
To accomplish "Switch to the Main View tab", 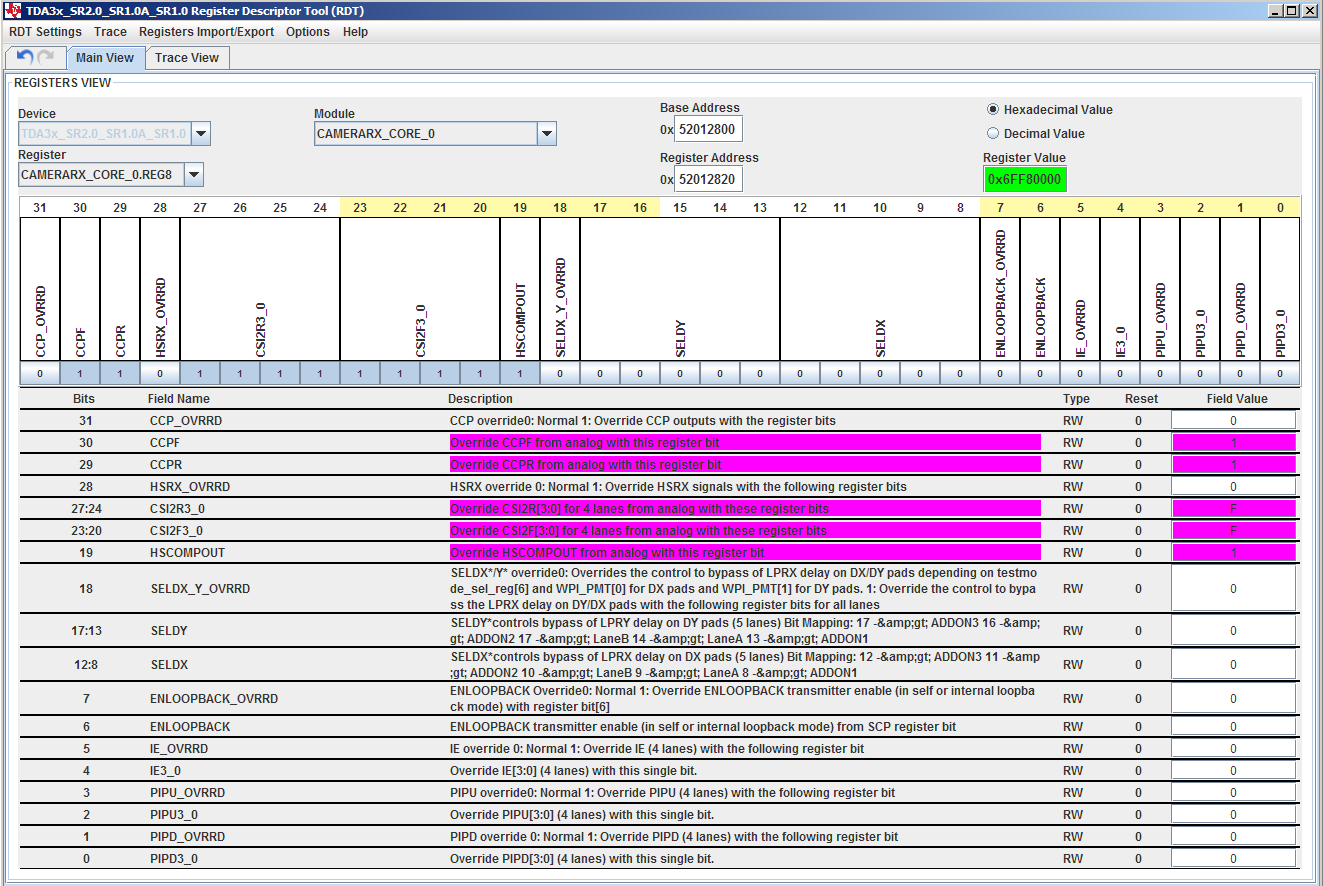I will (105, 58).
